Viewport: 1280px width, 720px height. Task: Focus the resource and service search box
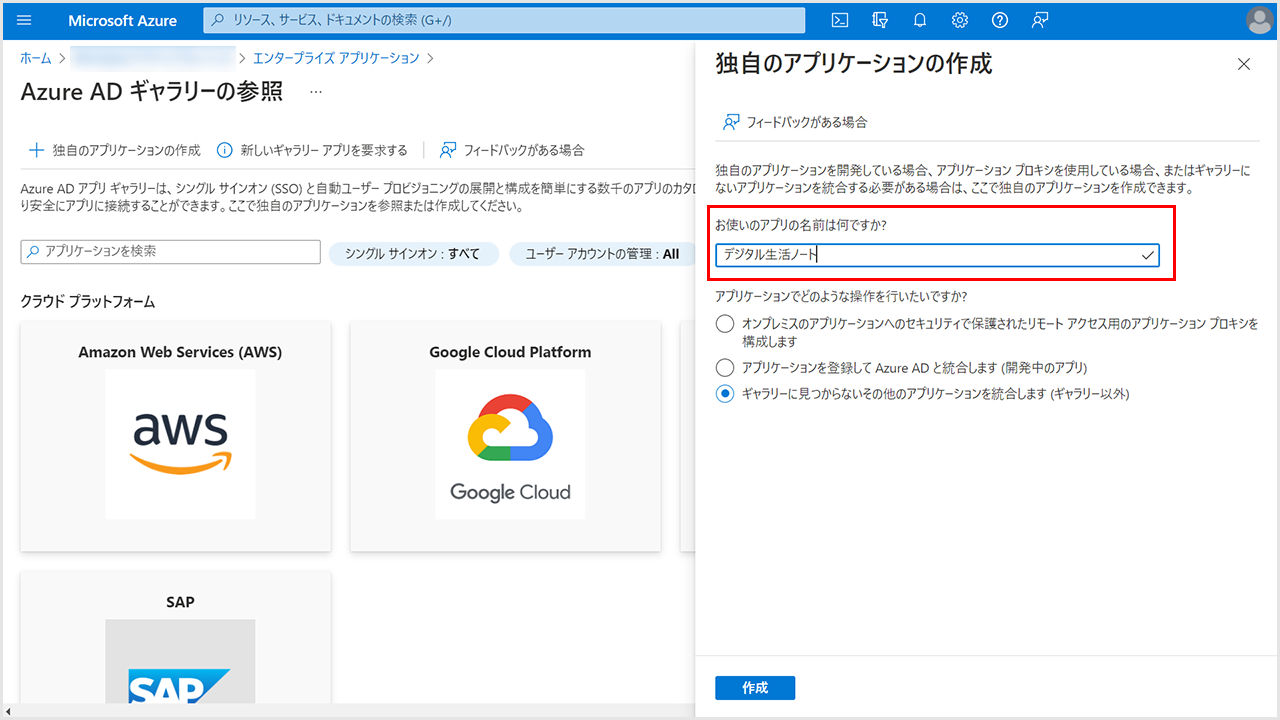tap(504, 20)
